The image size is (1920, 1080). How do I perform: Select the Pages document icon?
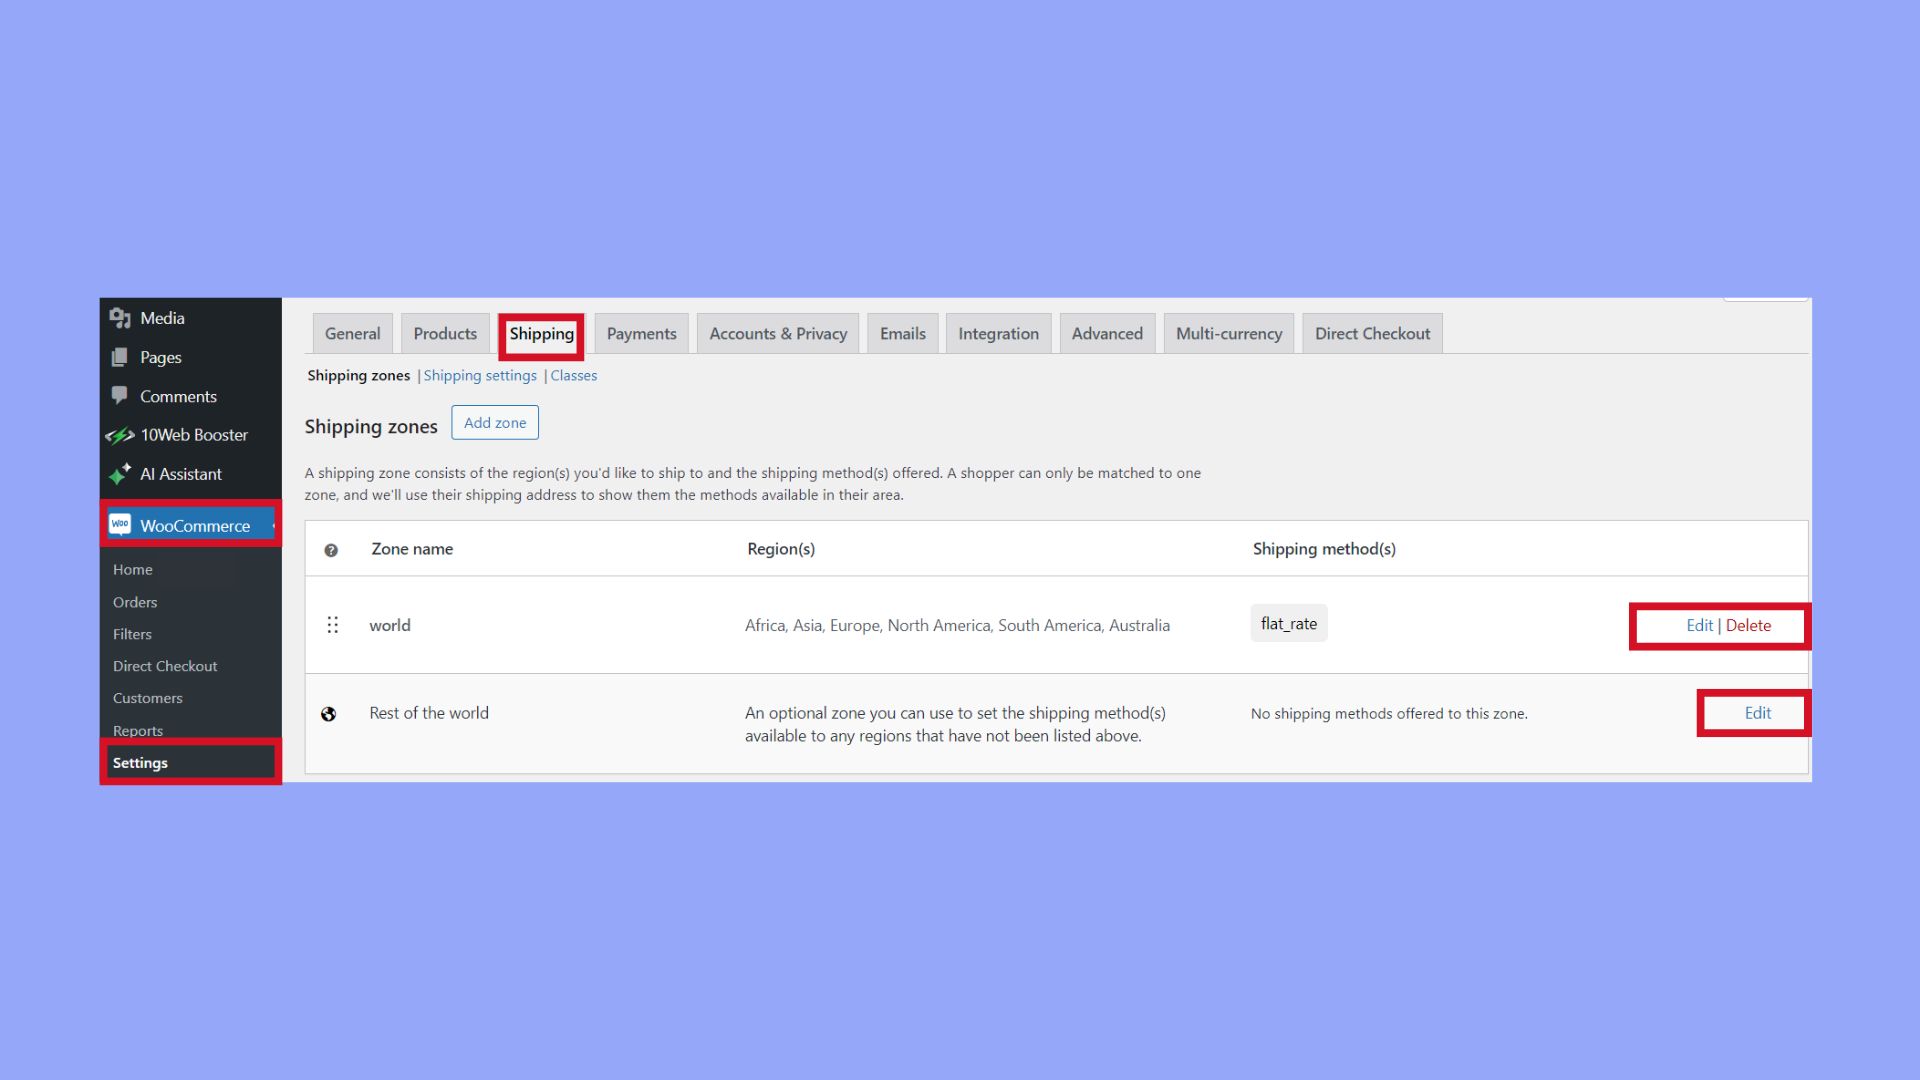[120, 357]
